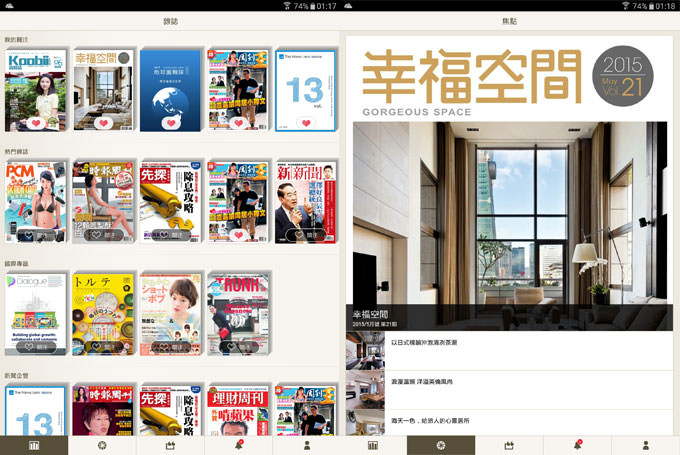Tap the 幸福空間 caption bar on cover image

(x=510, y=318)
